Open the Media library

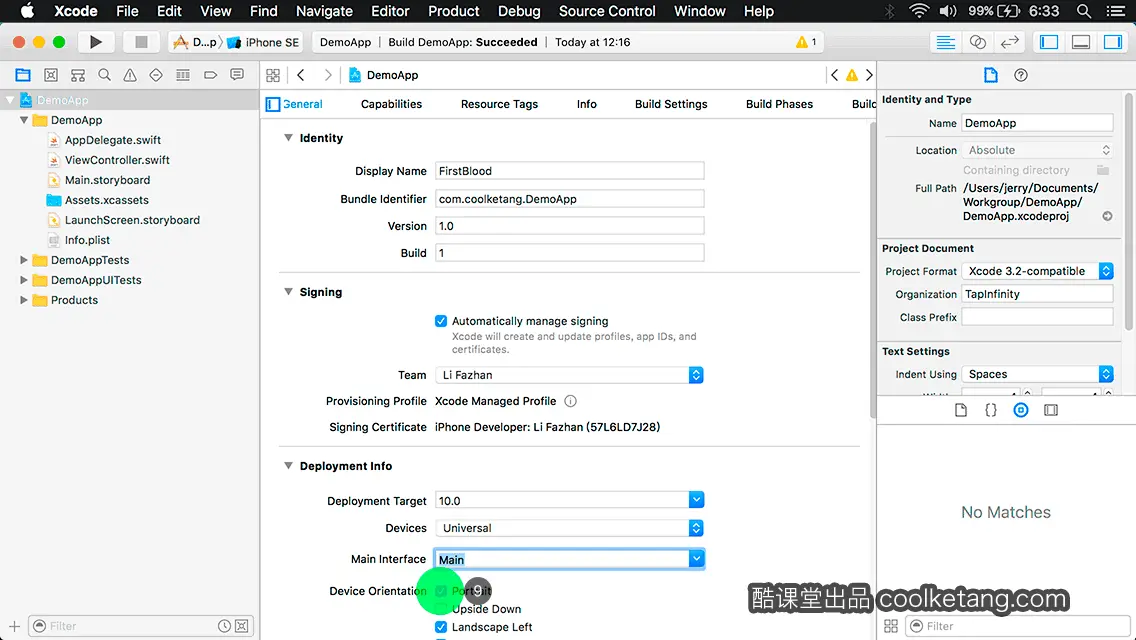[1051, 410]
